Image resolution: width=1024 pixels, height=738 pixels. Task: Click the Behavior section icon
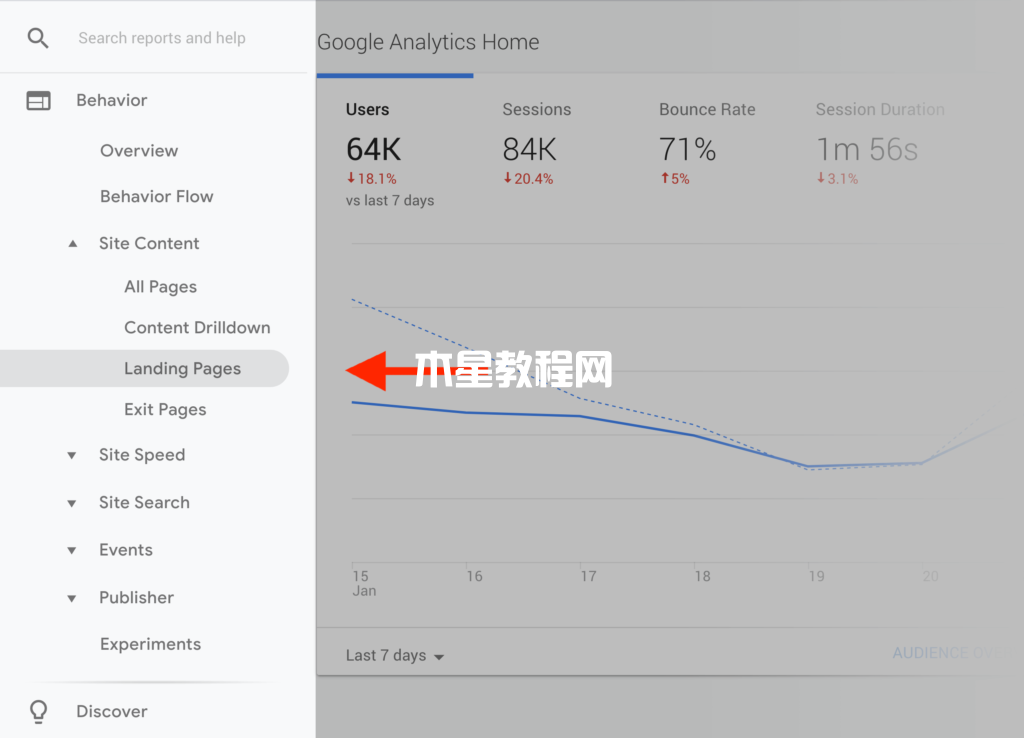[39, 101]
